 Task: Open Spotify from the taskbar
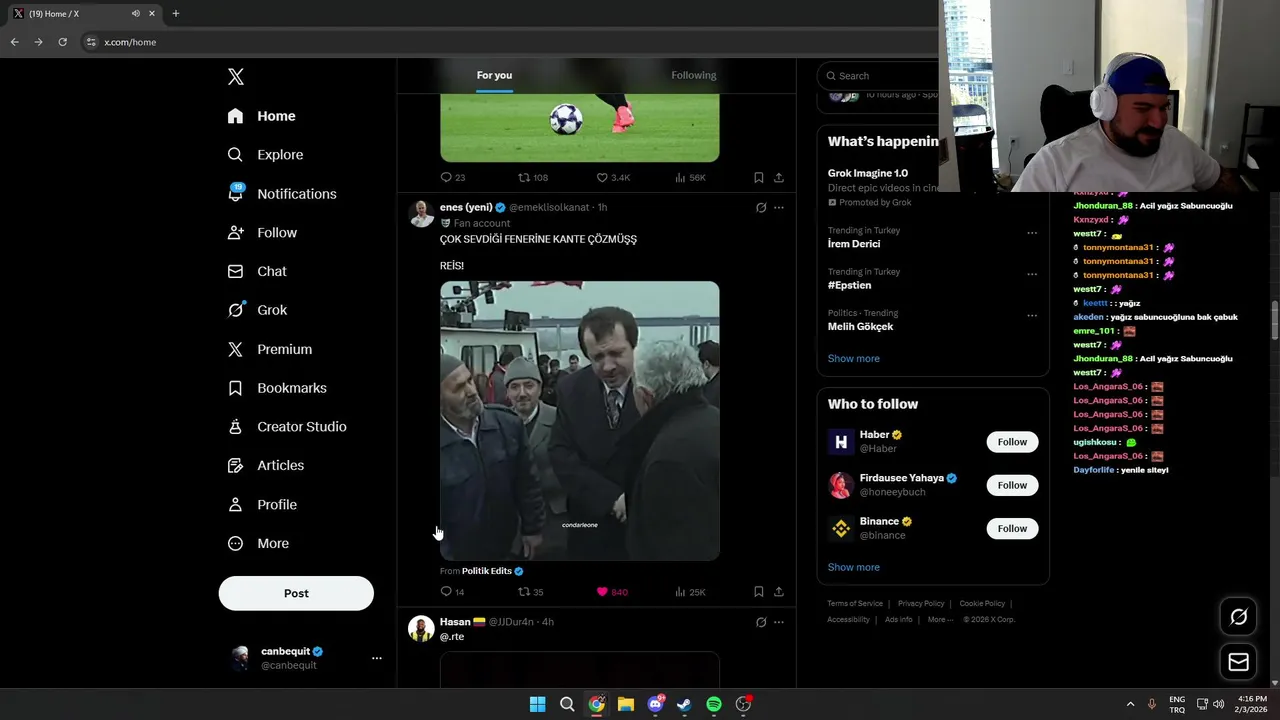(x=714, y=704)
